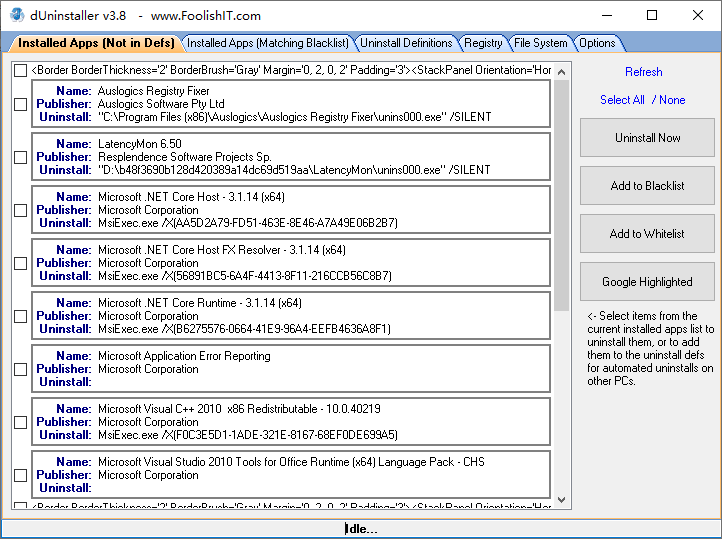This screenshot has width=722, height=539.
Task: Tick the checkbox for LatencyMon 6.50
Action: [x=20, y=157]
